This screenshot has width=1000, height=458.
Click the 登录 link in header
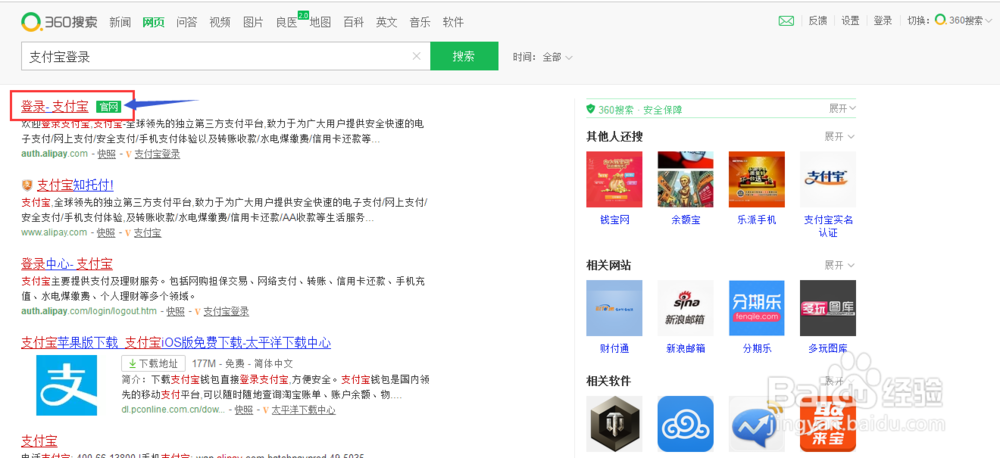(x=883, y=20)
